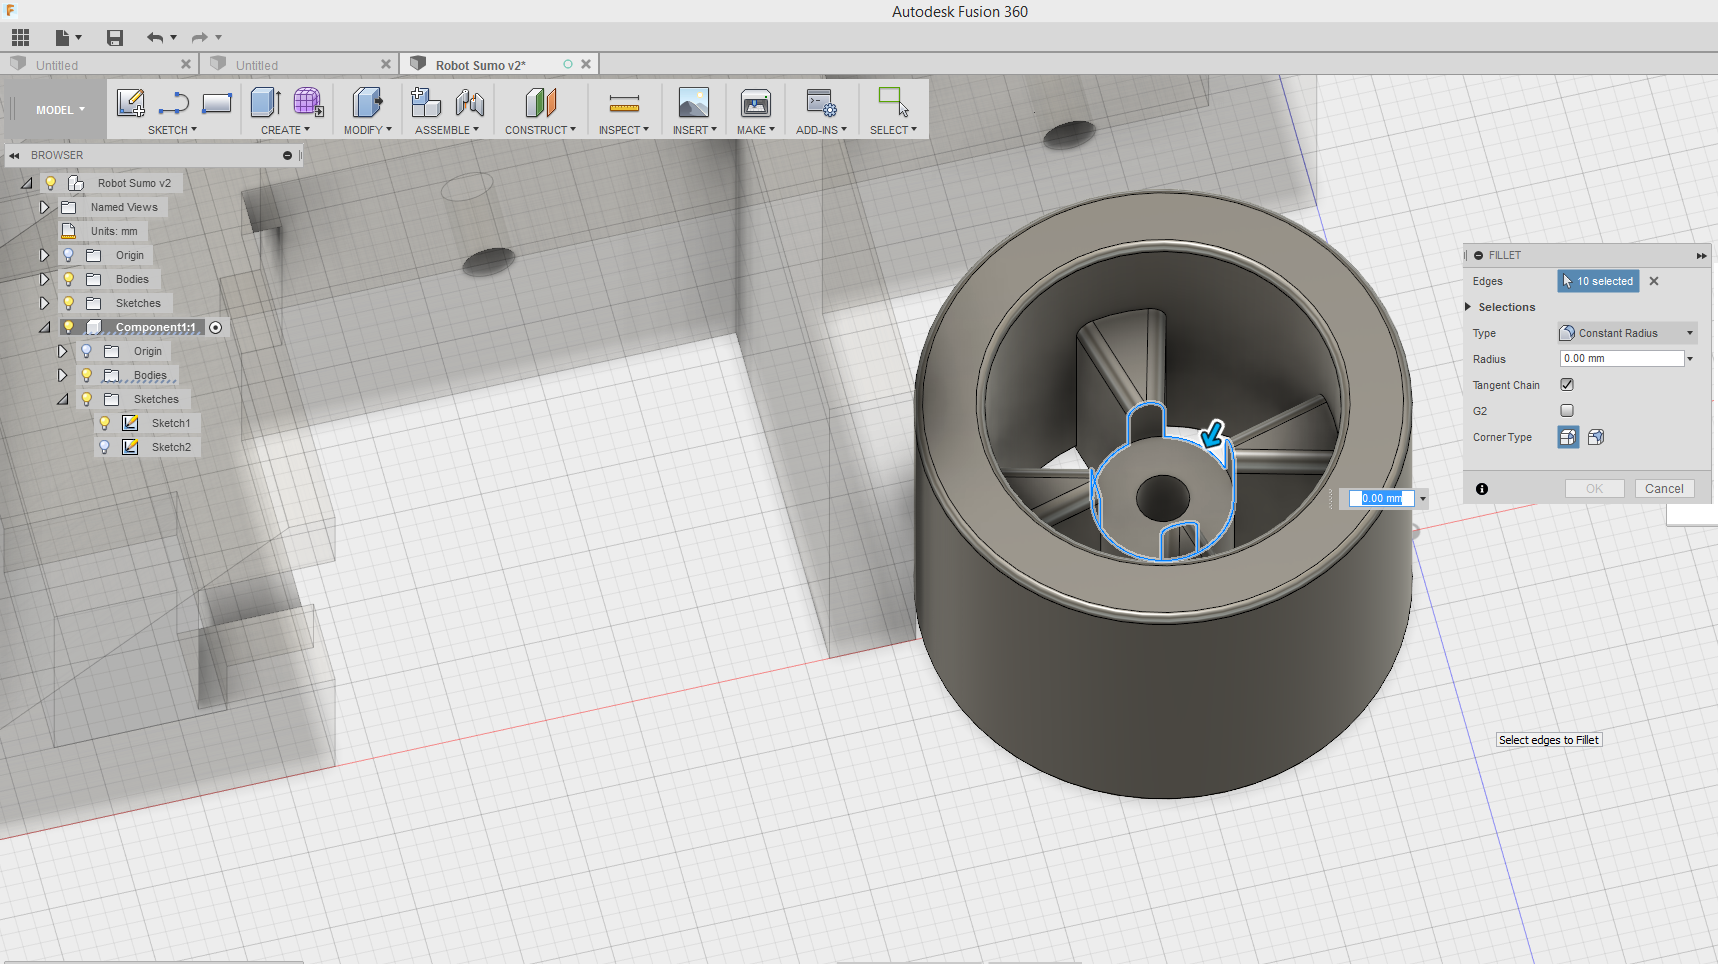The image size is (1718, 964).
Task: Select the Create Sketch tool icon
Action: pyautogui.click(x=131, y=102)
